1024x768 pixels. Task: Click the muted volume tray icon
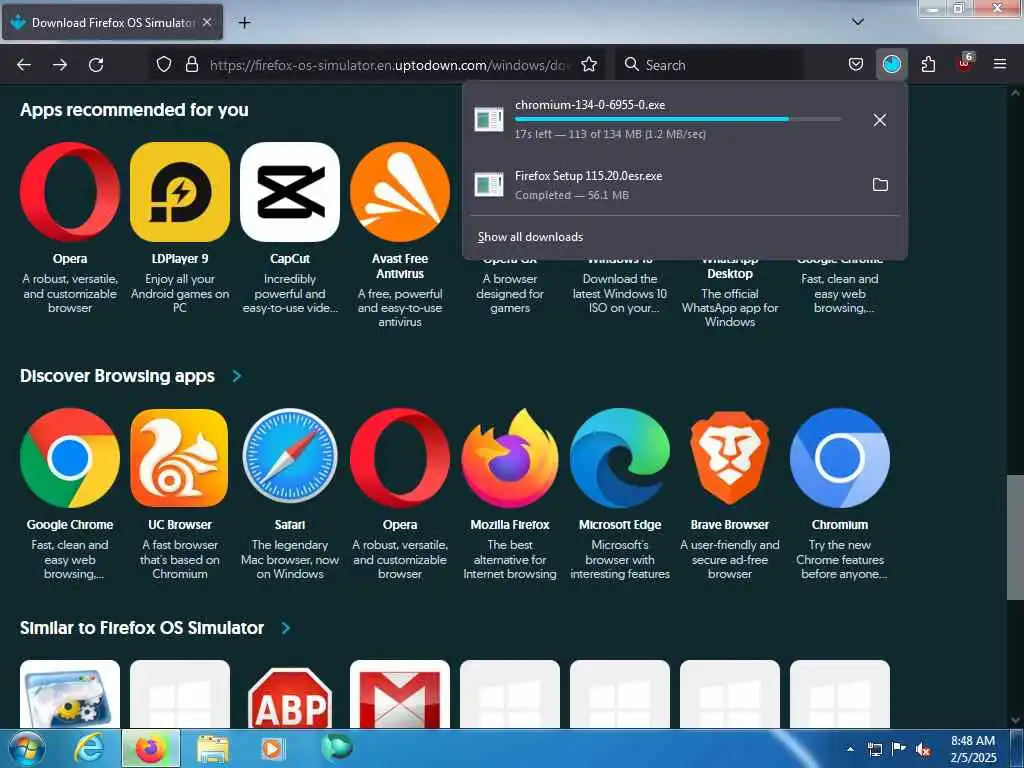tap(923, 750)
